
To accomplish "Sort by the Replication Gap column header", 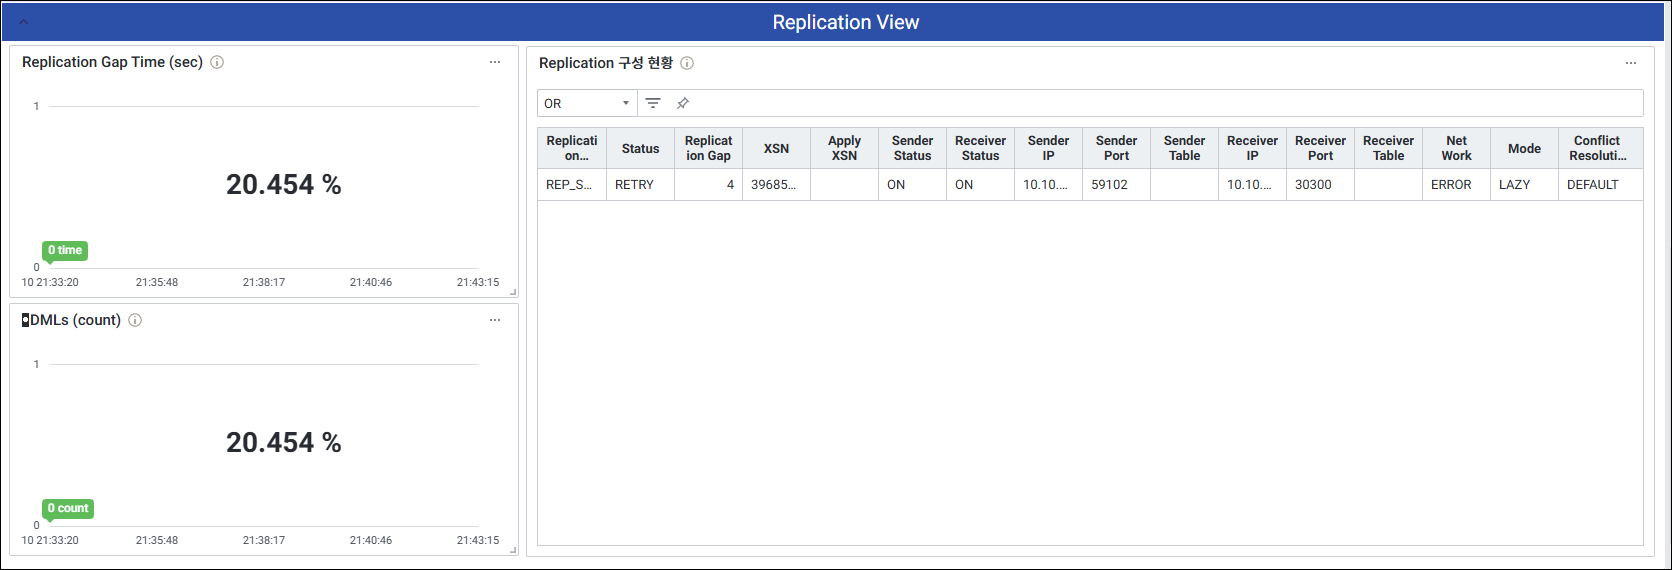I will [x=708, y=148].
